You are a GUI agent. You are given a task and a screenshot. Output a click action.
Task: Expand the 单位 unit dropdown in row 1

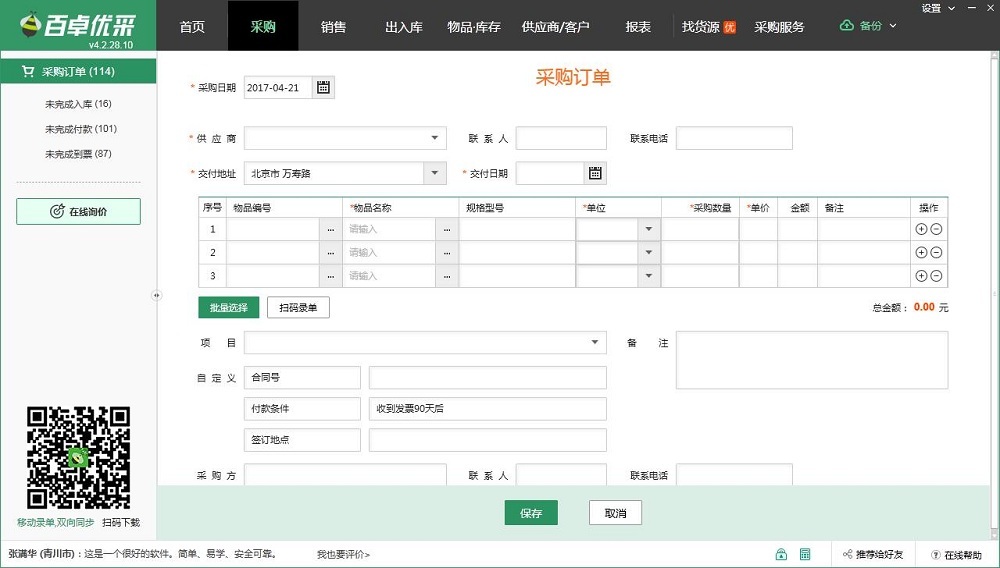649,229
